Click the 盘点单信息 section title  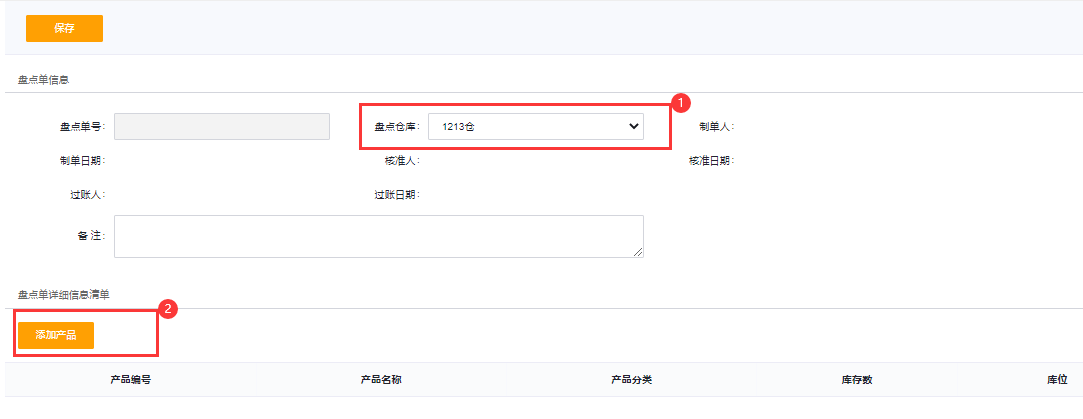point(43,80)
